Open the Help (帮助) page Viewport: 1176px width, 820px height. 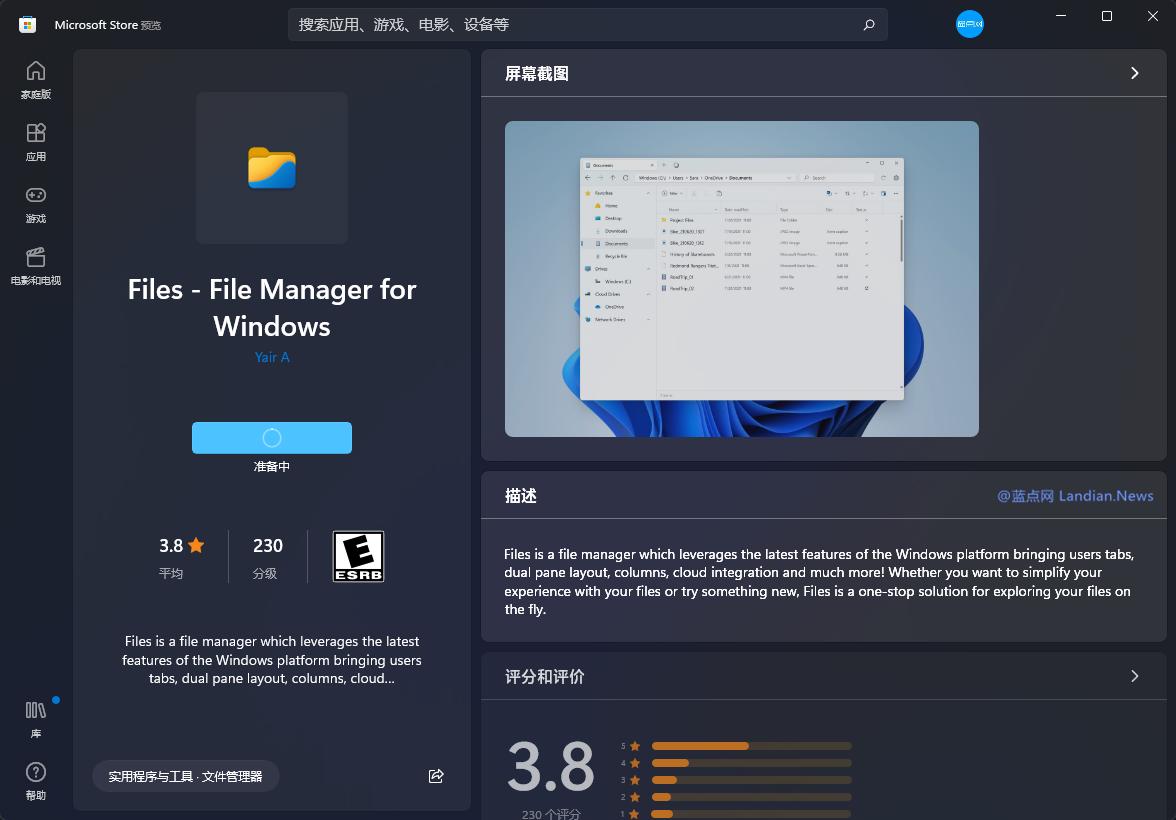tap(36, 781)
